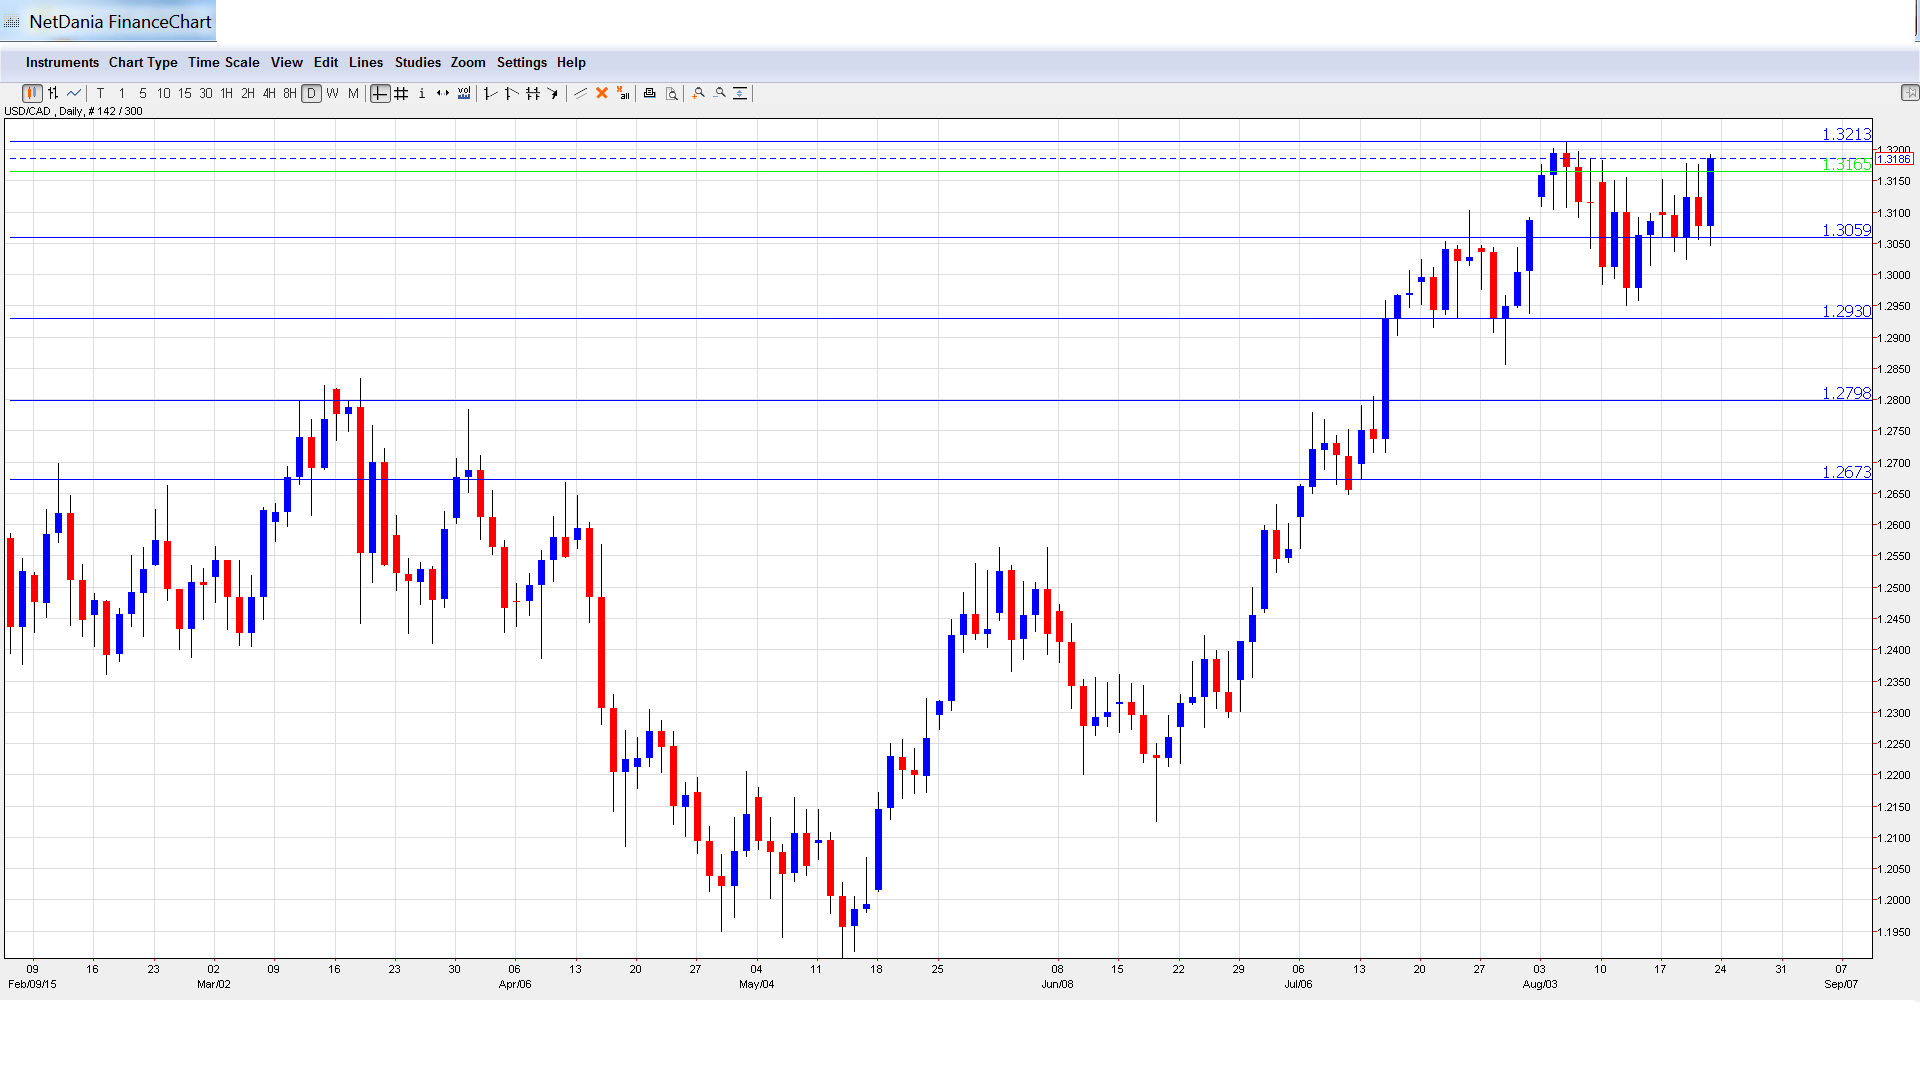
Task: Switch to line chart icon
Action: pyautogui.click(x=74, y=93)
